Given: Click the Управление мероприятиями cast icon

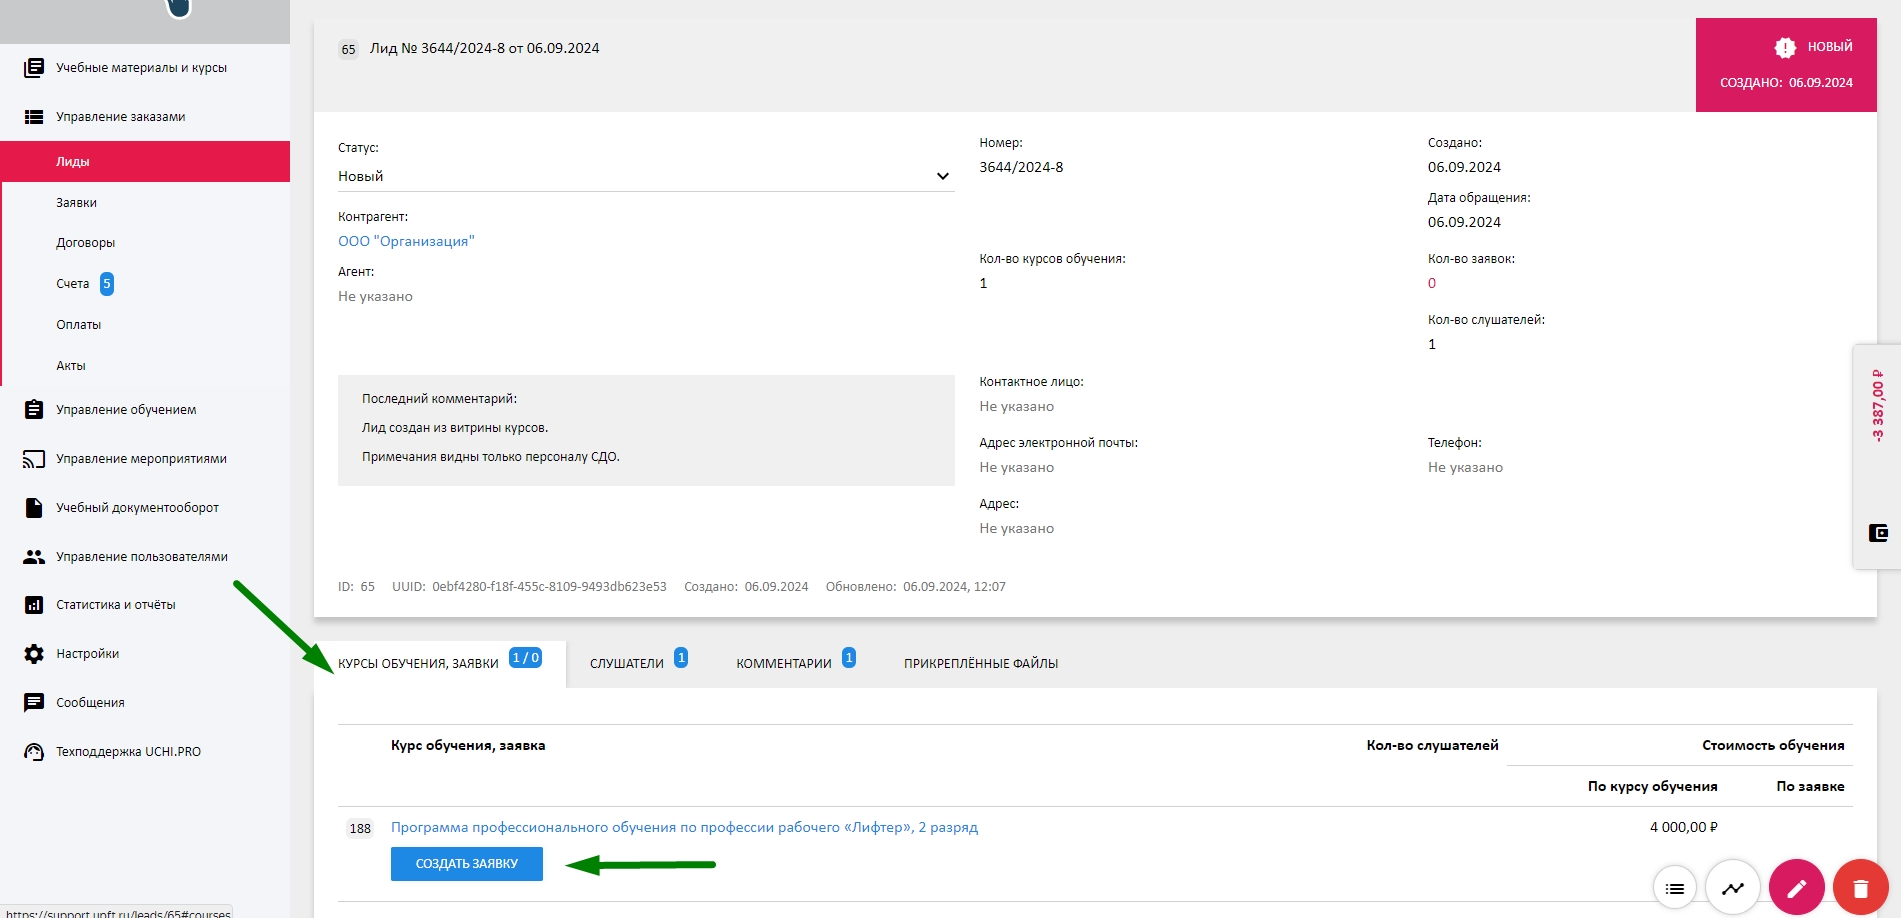Looking at the screenshot, I should tap(34, 459).
